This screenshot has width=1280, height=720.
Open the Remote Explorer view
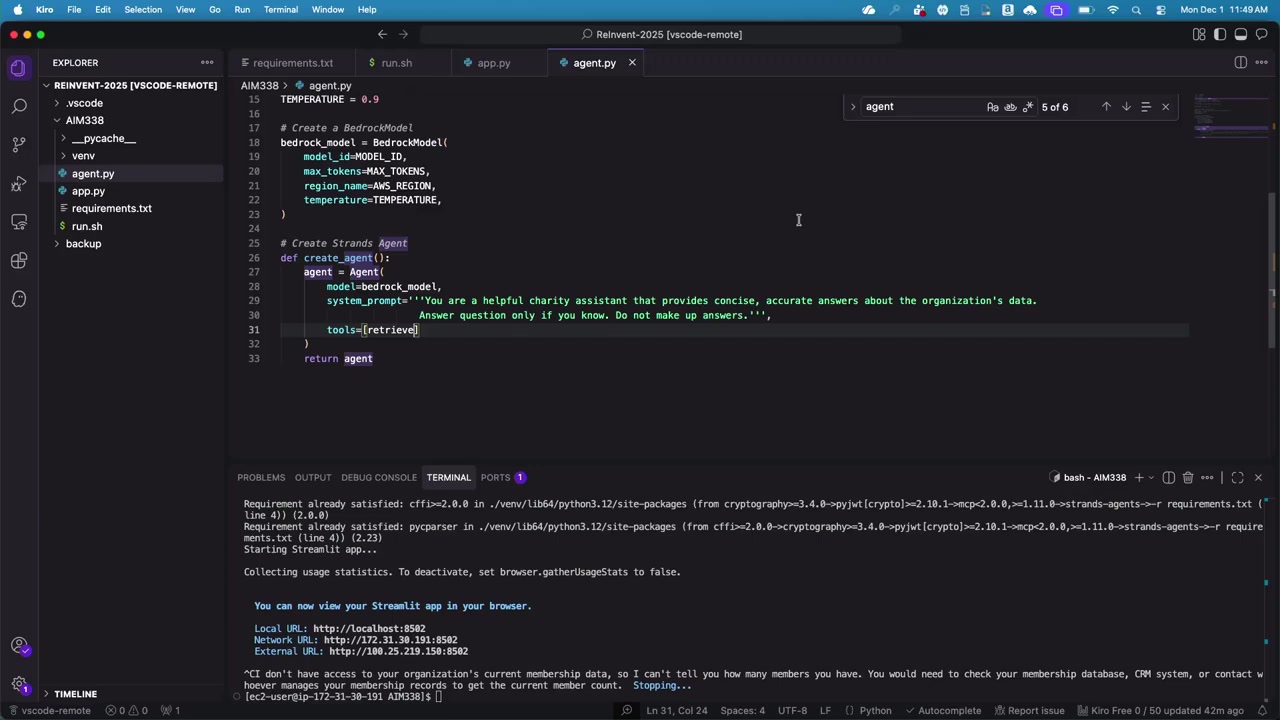(19, 222)
